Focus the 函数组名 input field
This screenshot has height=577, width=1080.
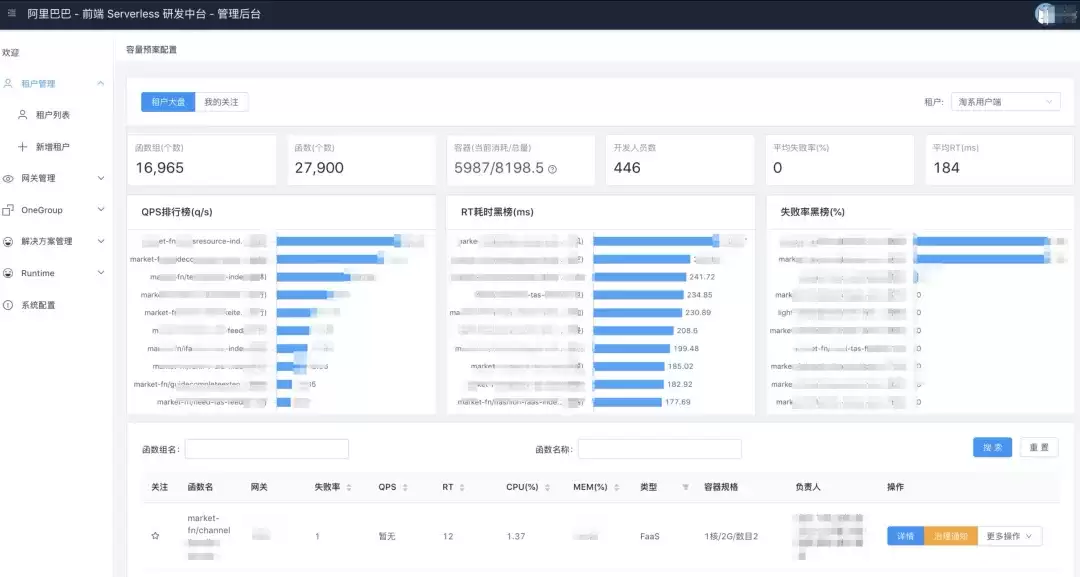click(x=267, y=449)
